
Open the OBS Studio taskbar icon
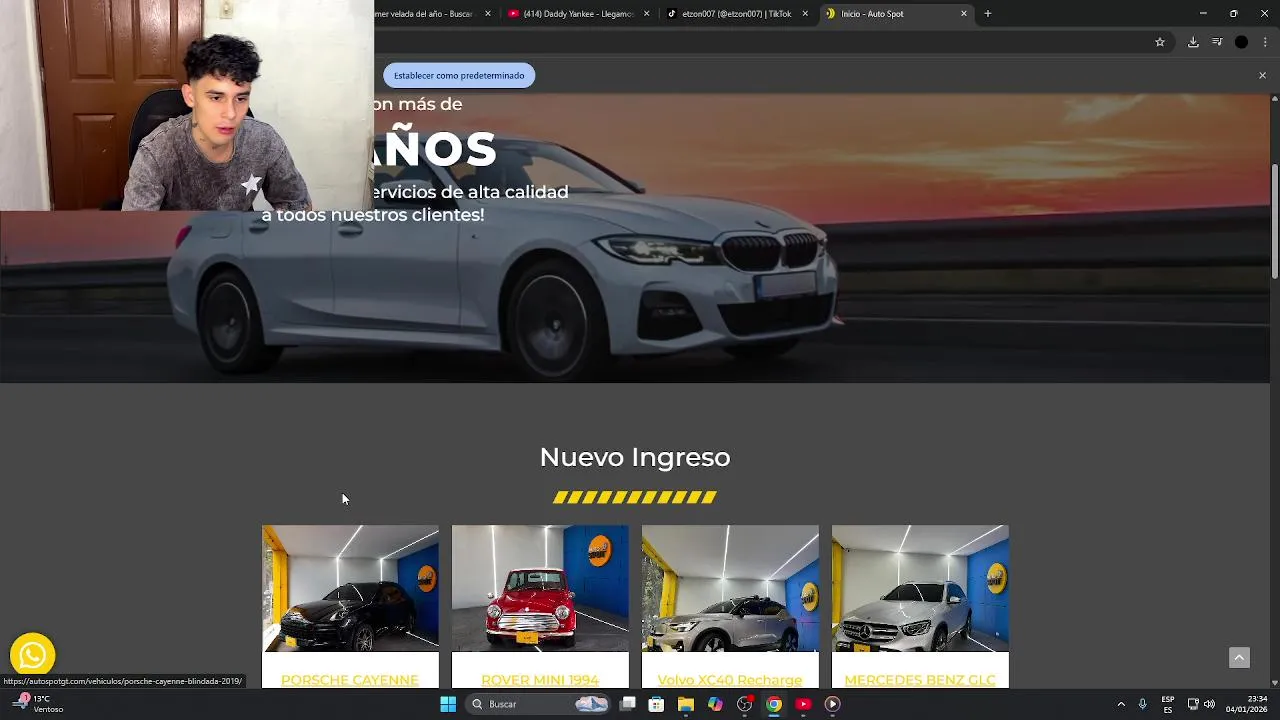(x=744, y=704)
